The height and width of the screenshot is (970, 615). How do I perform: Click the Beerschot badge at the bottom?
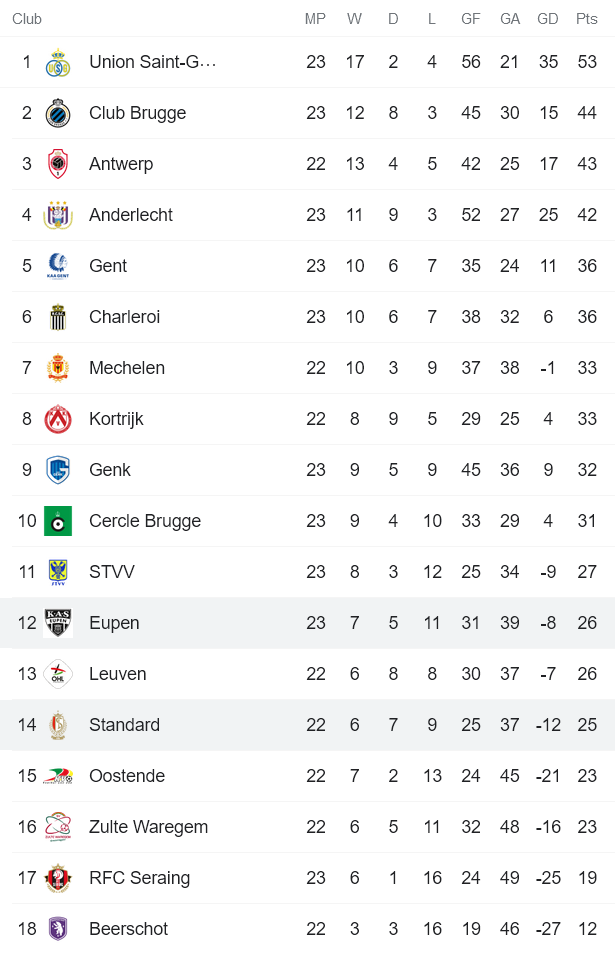click(59, 928)
